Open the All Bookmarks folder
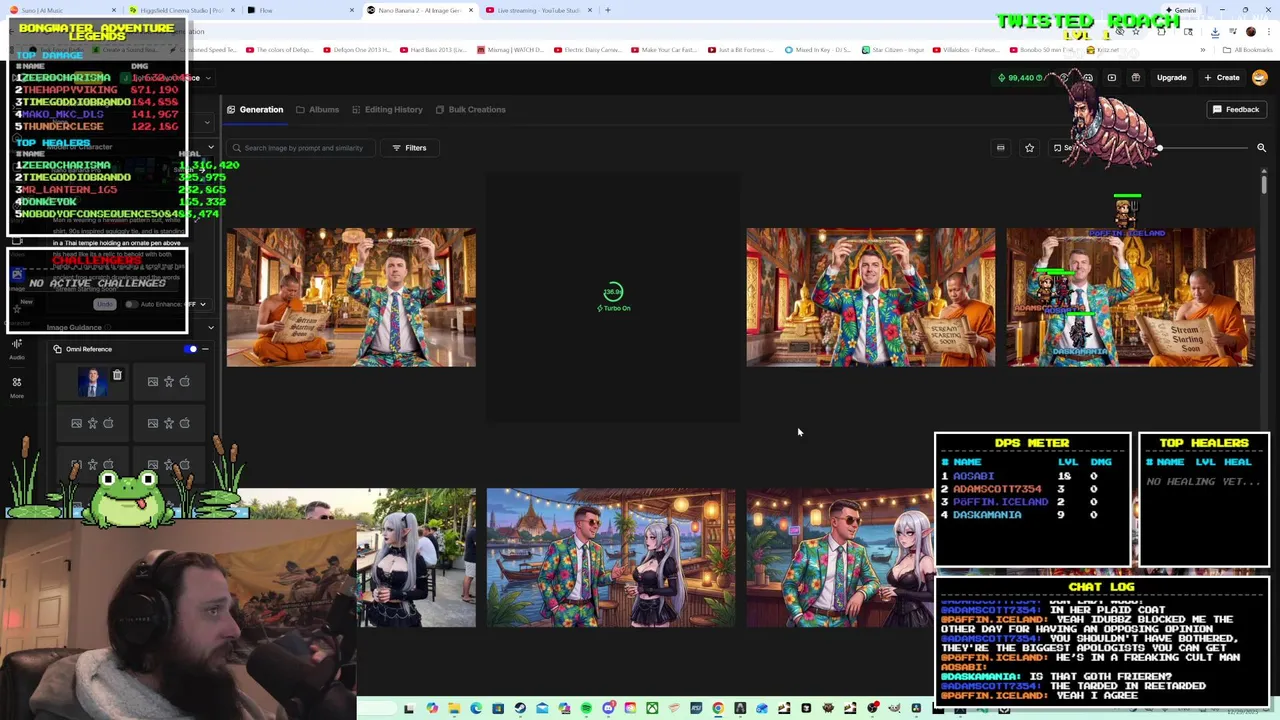This screenshot has height=720, width=1280. point(1248,49)
